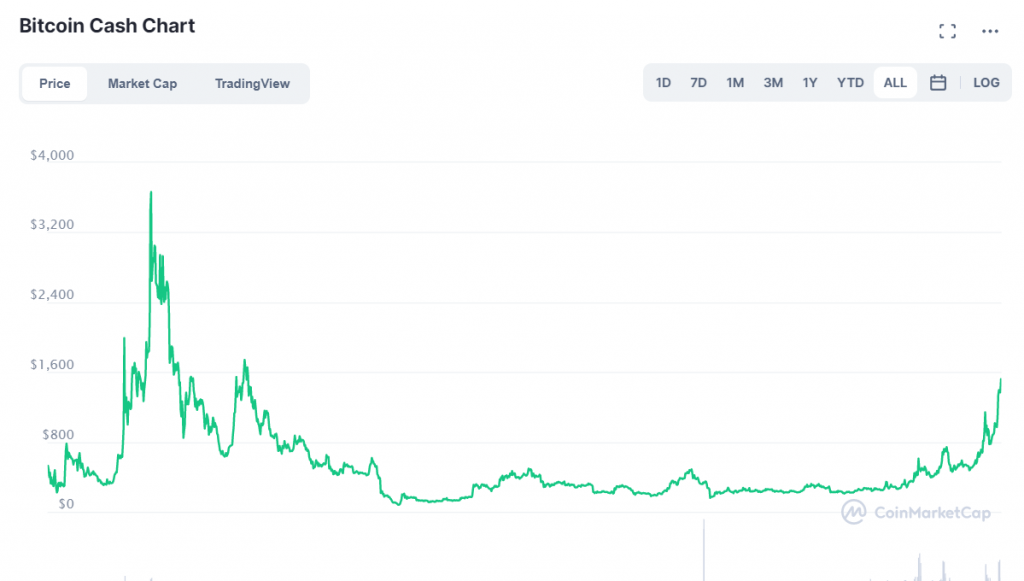Select the ALL time range button
Screen dimensions: 1024x581
click(894, 82)
